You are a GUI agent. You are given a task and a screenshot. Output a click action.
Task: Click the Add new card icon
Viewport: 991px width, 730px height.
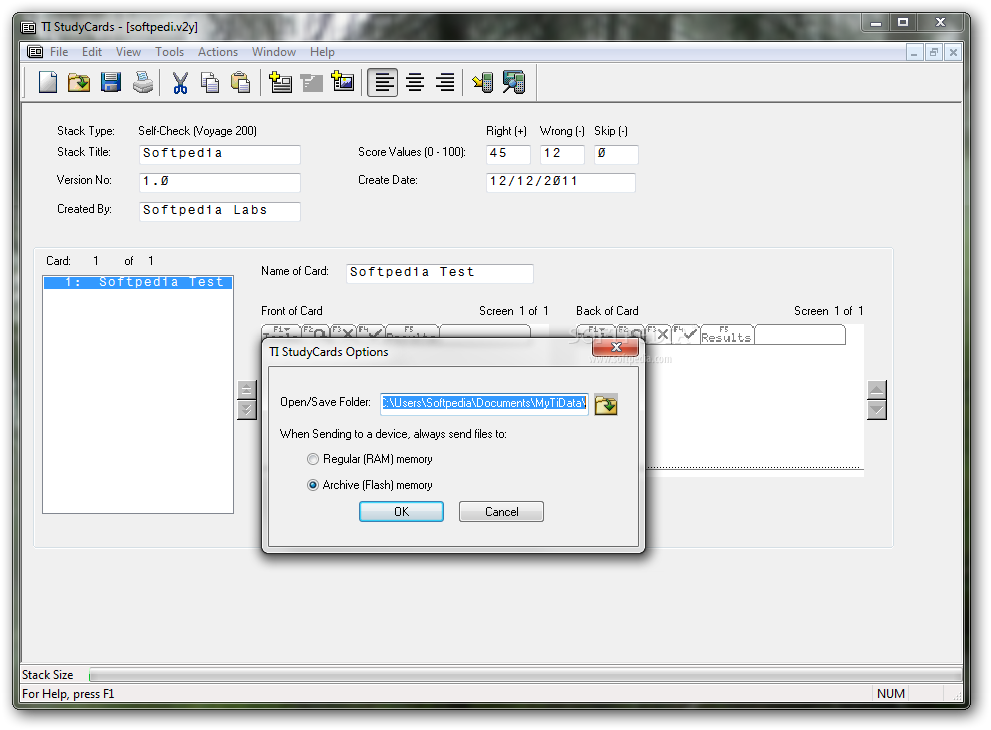[x=280, y=82]
